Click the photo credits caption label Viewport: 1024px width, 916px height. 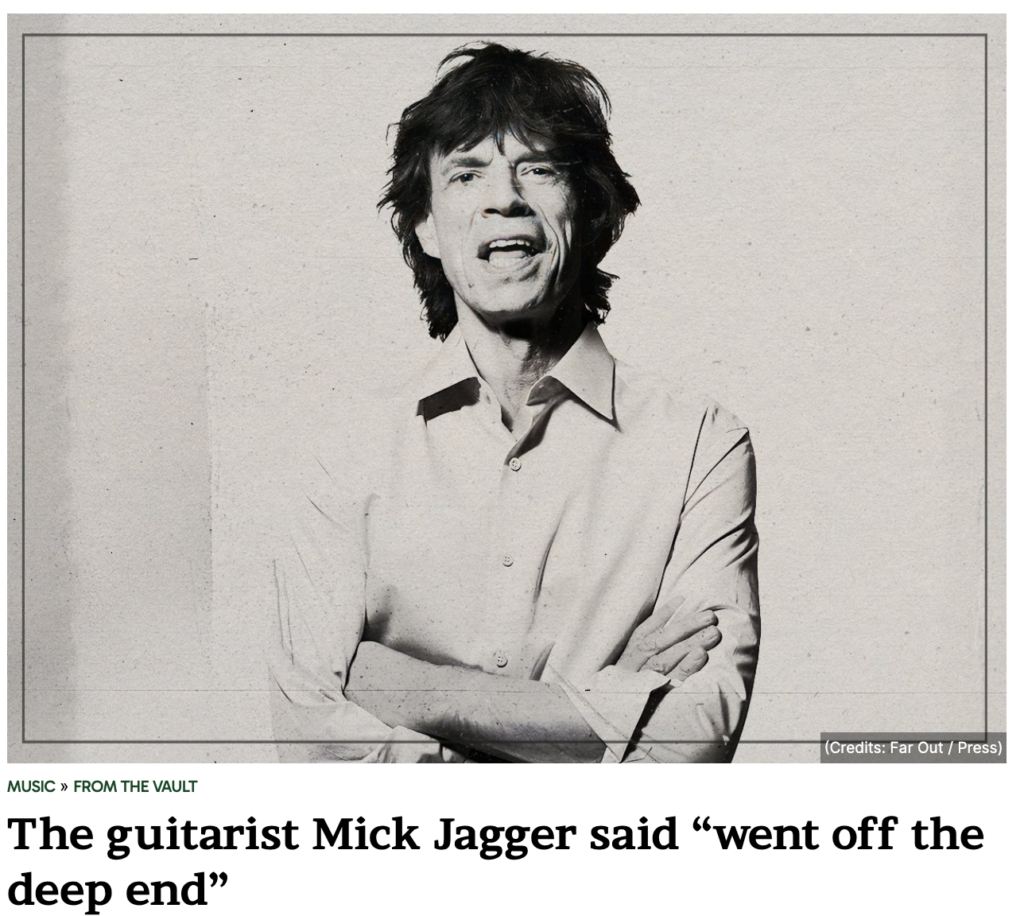[x=913, y=747]
